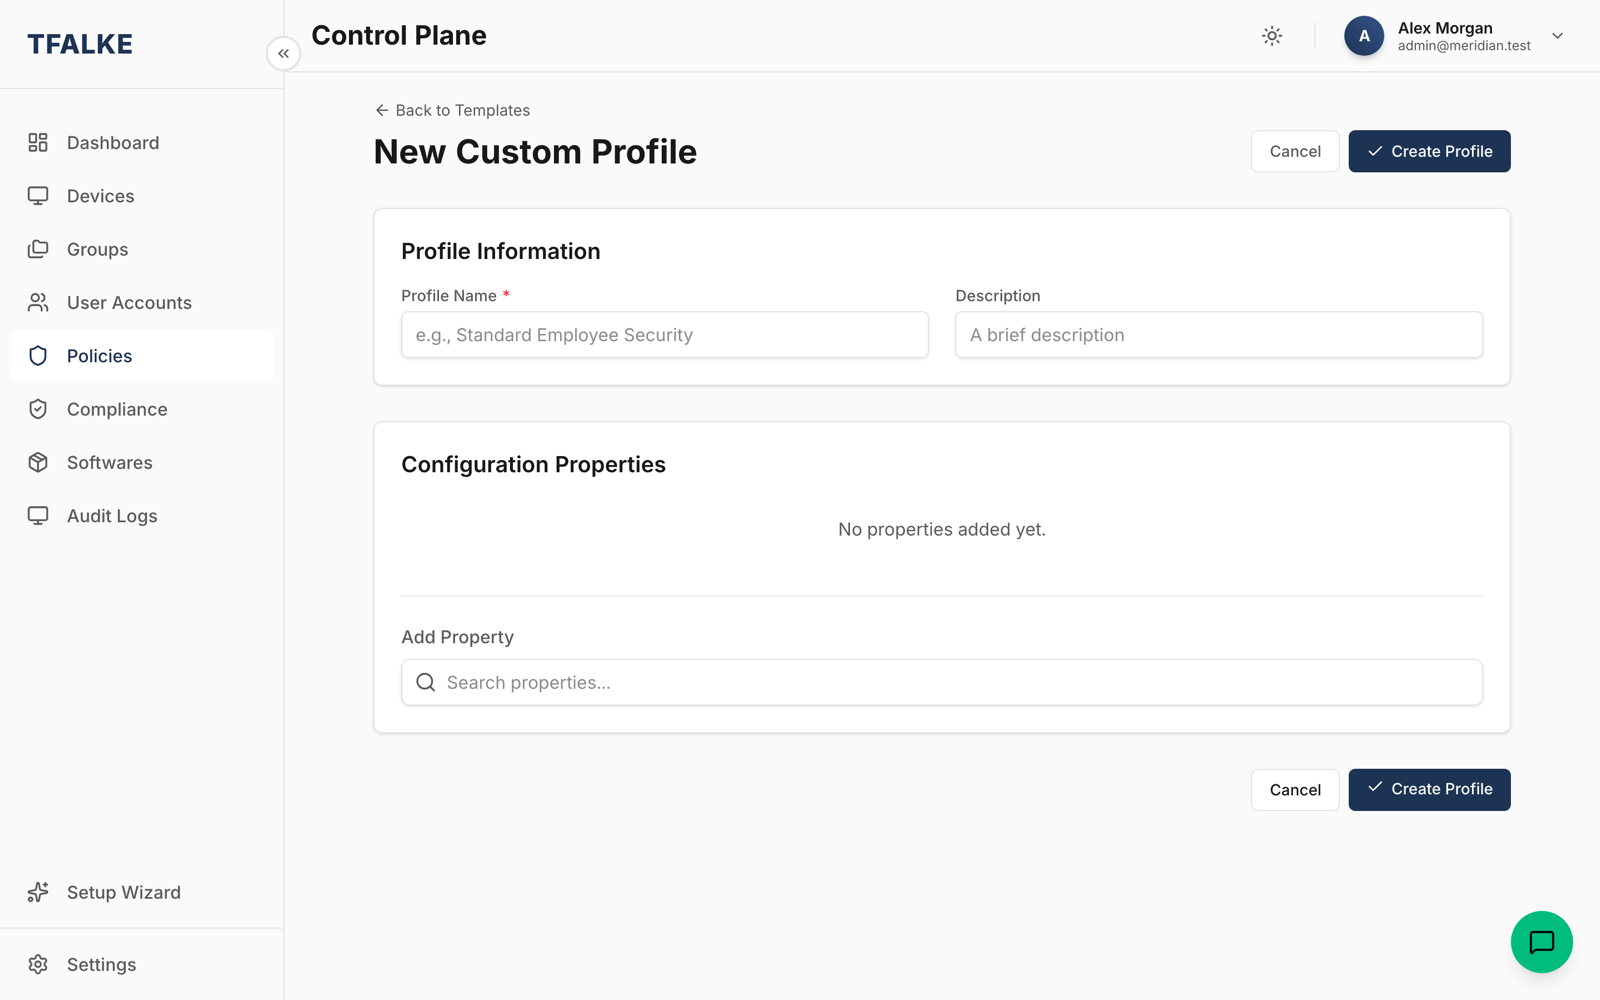
Task: Open the Dashboard menu item
Action: click(x=142, y=143)
